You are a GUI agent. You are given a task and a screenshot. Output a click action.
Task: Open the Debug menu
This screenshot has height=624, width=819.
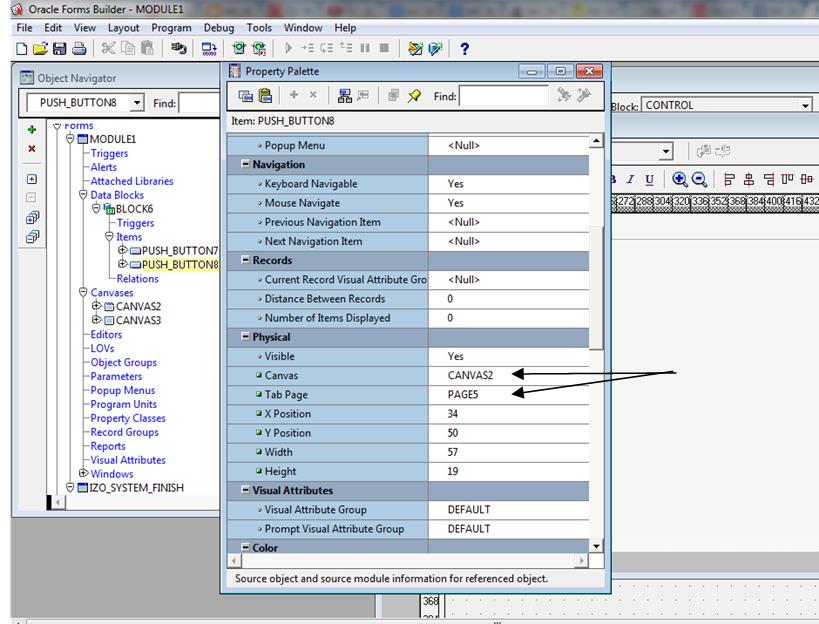[218, 28]
